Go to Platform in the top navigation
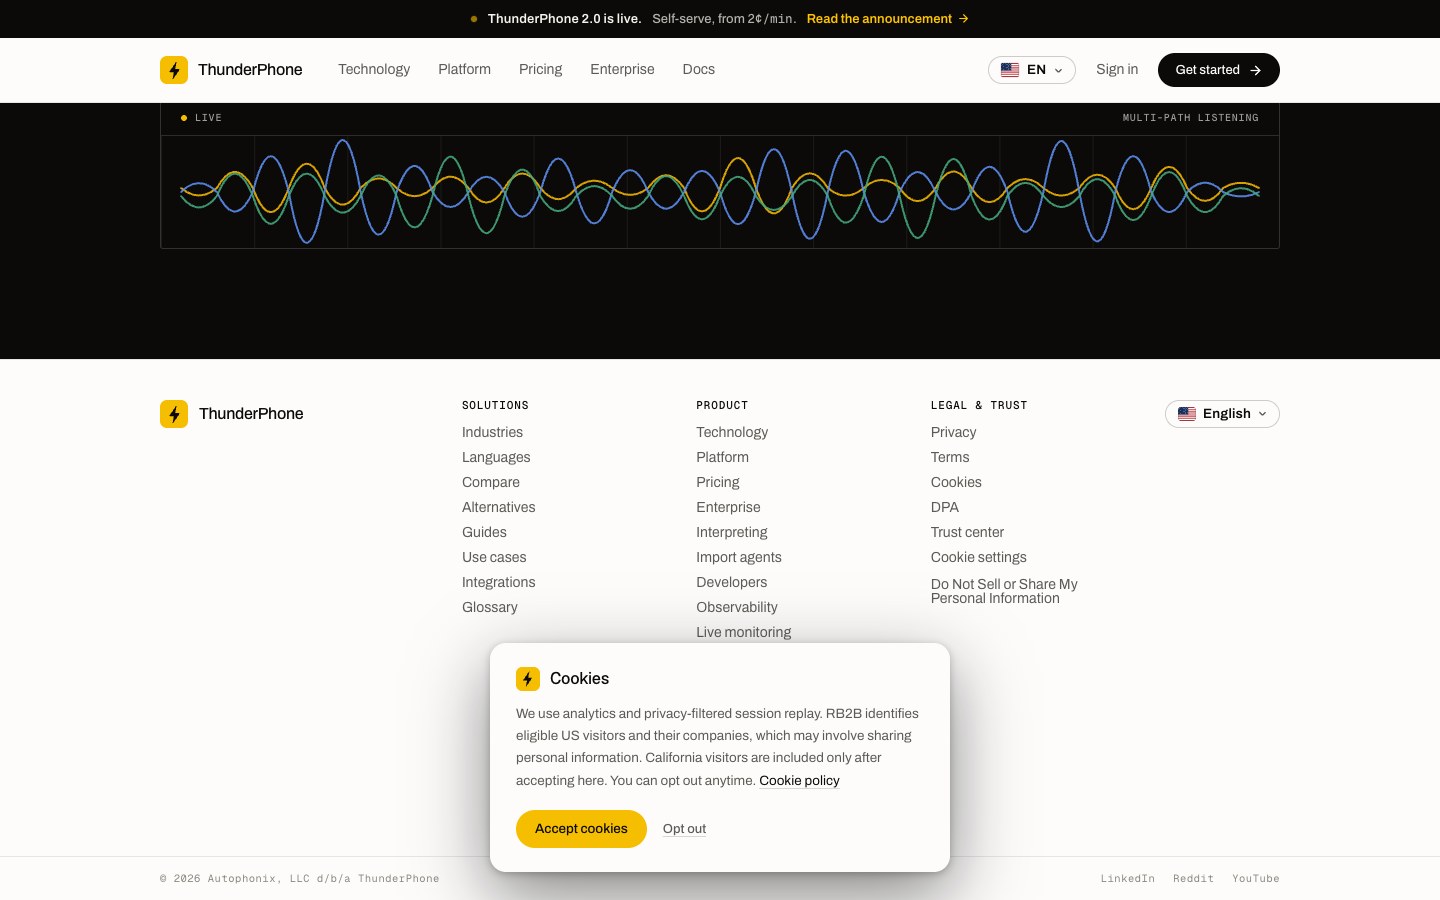The height and width of the screenshot is (900, 1440). pos(464,70)
